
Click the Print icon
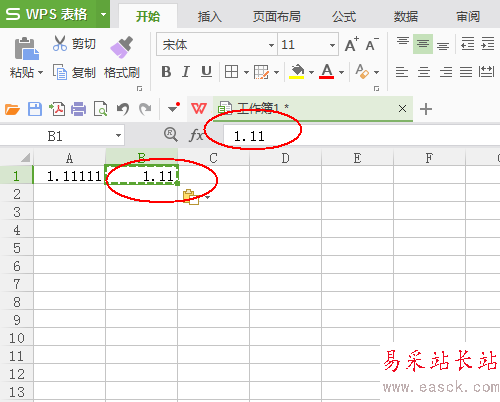(x=79, y=109)
